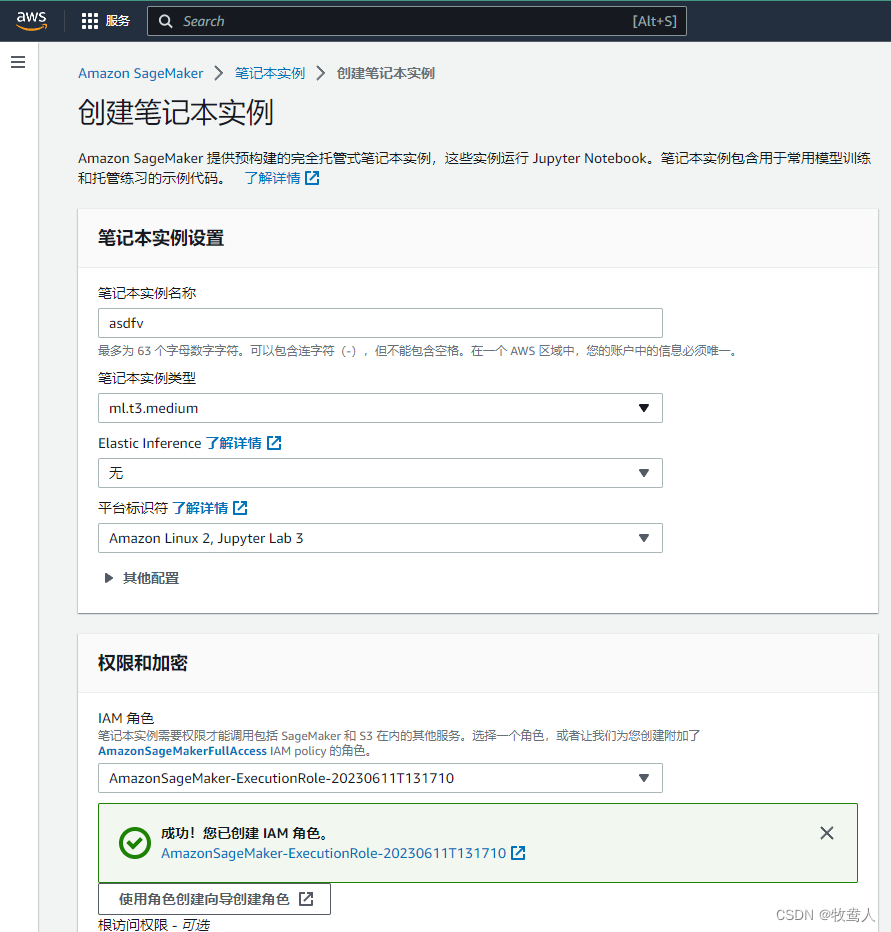
Task: Click external link icon beside Elastic Inference 了解详情
Action: [x=274, y=443]
